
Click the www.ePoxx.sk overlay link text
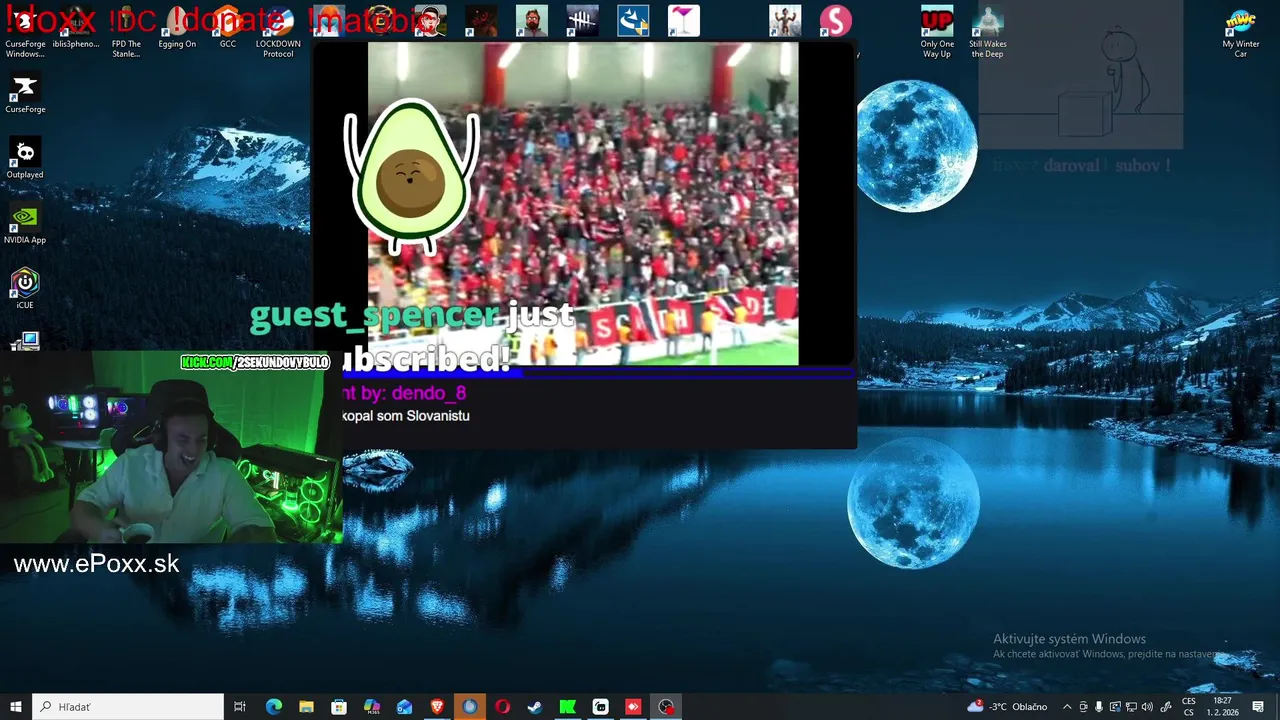[x=97, y=564]
